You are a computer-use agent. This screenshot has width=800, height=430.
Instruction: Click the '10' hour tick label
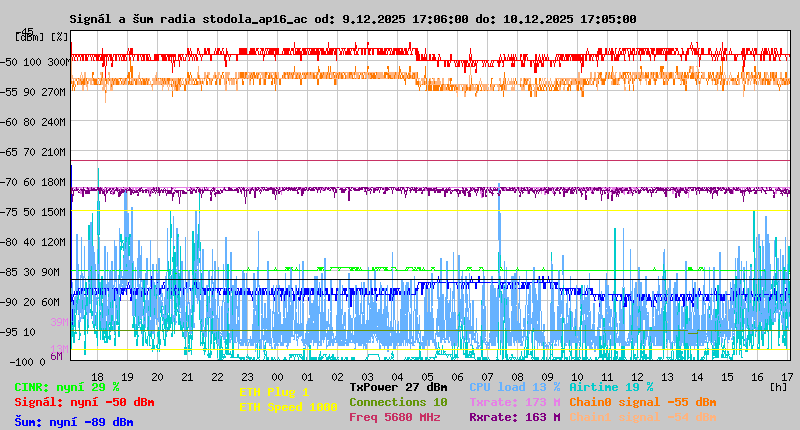[577, 377]
